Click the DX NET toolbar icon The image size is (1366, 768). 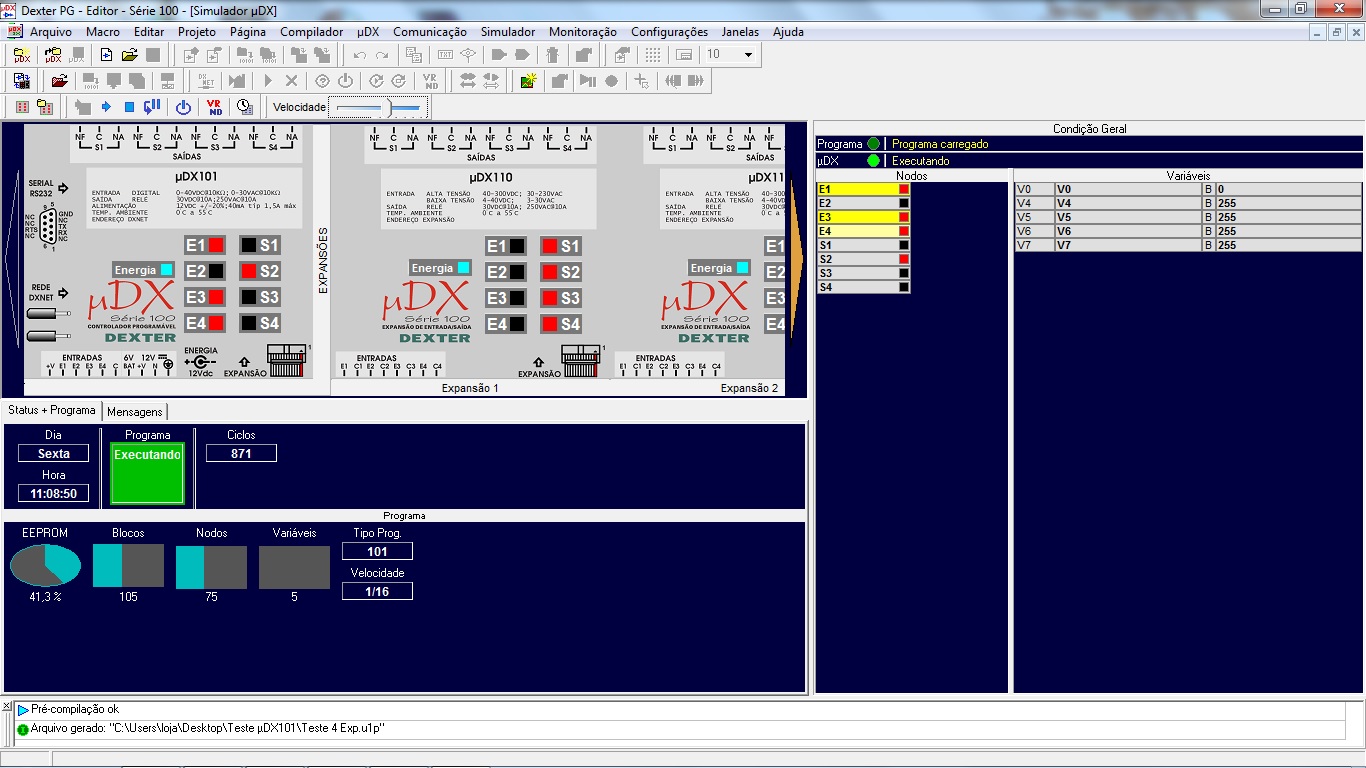(x=206, y=81)
